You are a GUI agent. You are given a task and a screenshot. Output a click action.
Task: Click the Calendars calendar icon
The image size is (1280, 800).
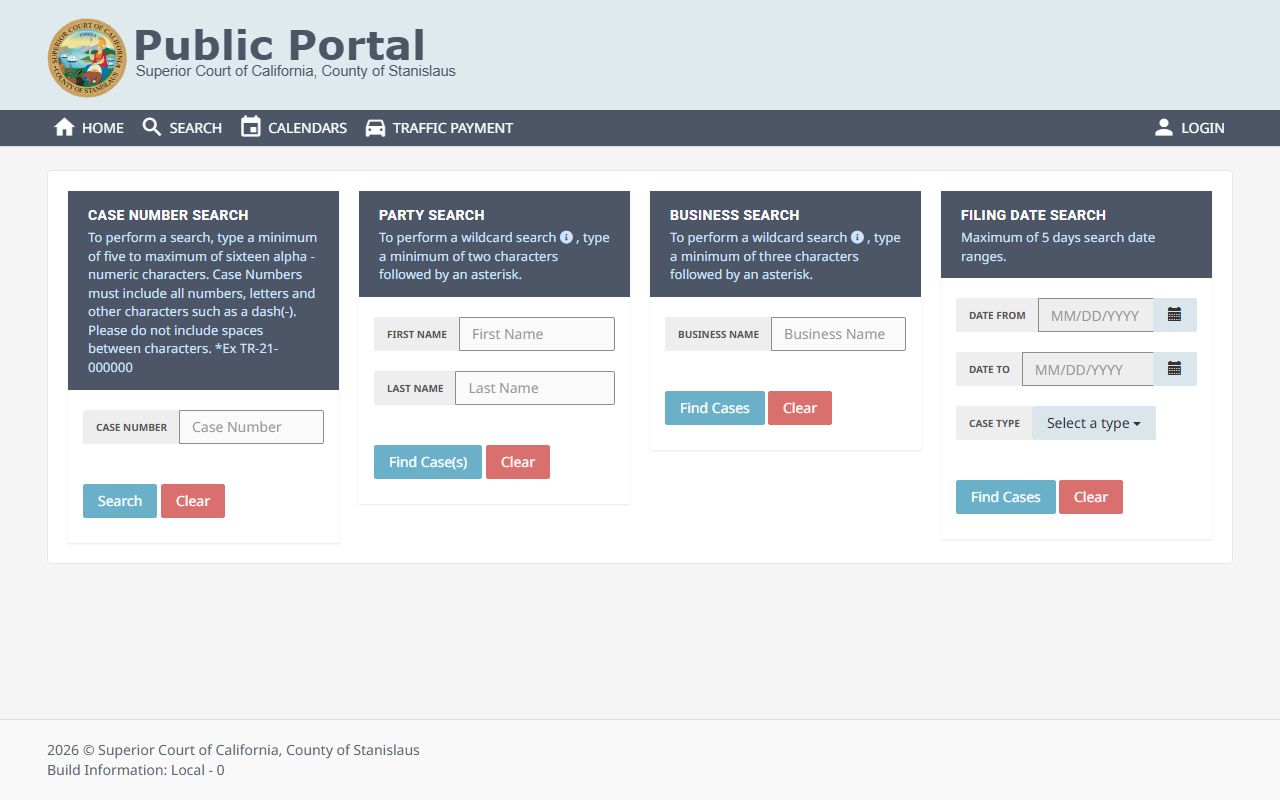coord(251,127)
